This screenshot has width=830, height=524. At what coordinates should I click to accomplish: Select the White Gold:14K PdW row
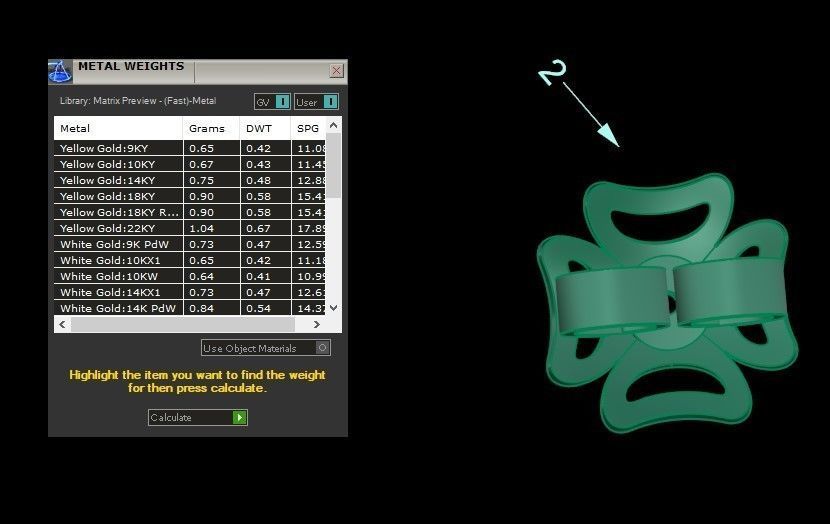pos(190,308)
